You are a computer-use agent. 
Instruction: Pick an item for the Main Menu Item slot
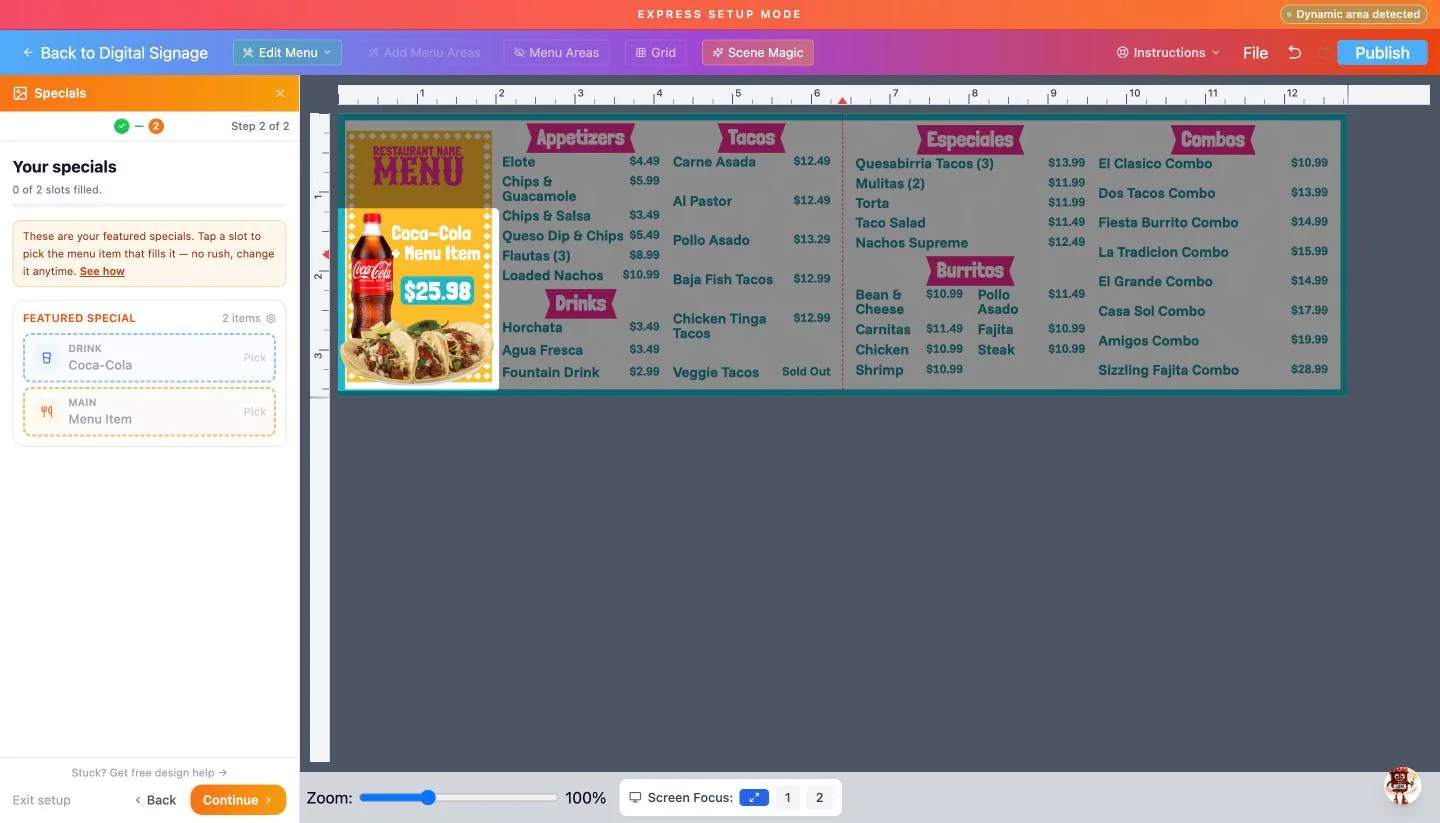click(149, 411)
